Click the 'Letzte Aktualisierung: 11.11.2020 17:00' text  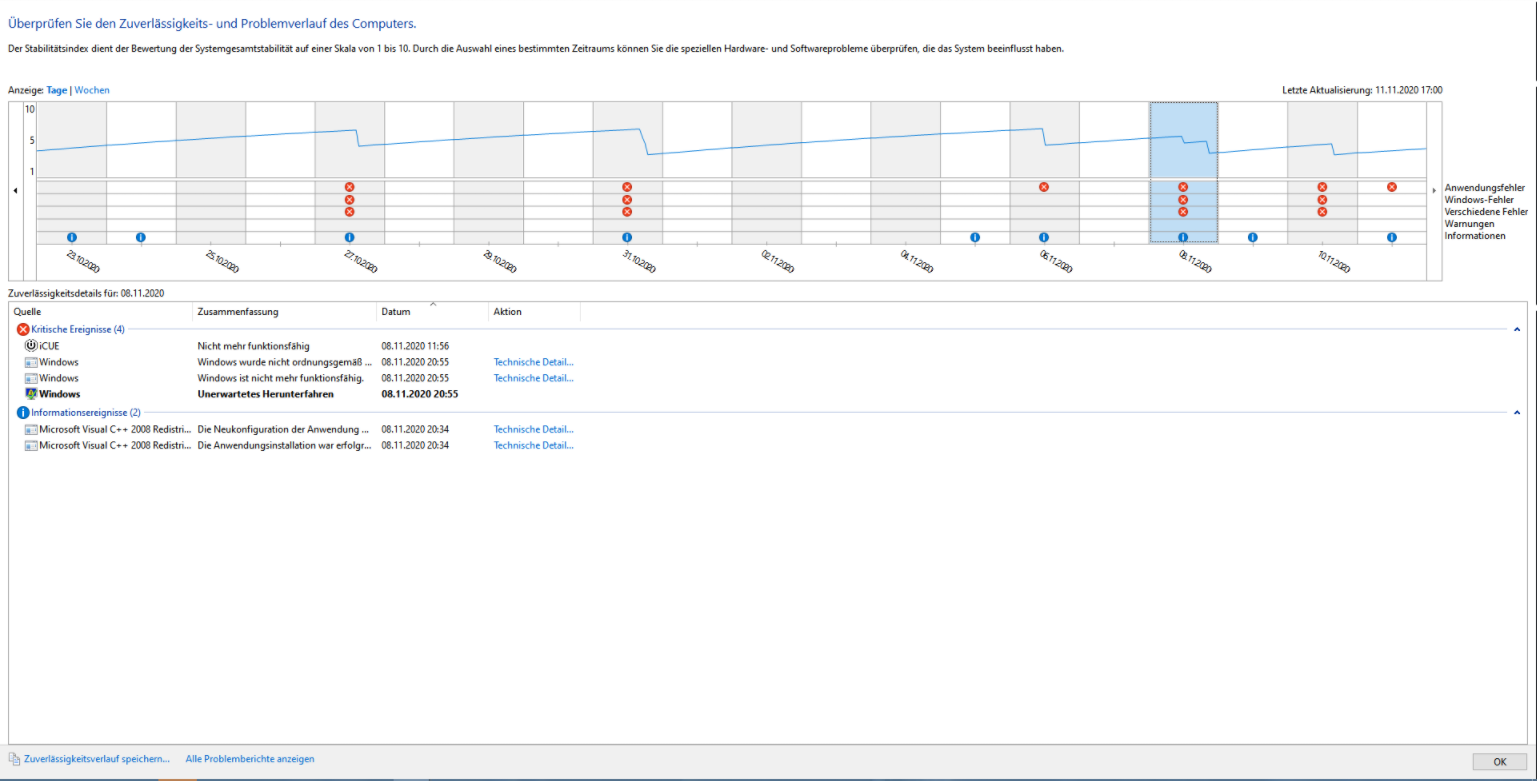(x=1362, y=90)
